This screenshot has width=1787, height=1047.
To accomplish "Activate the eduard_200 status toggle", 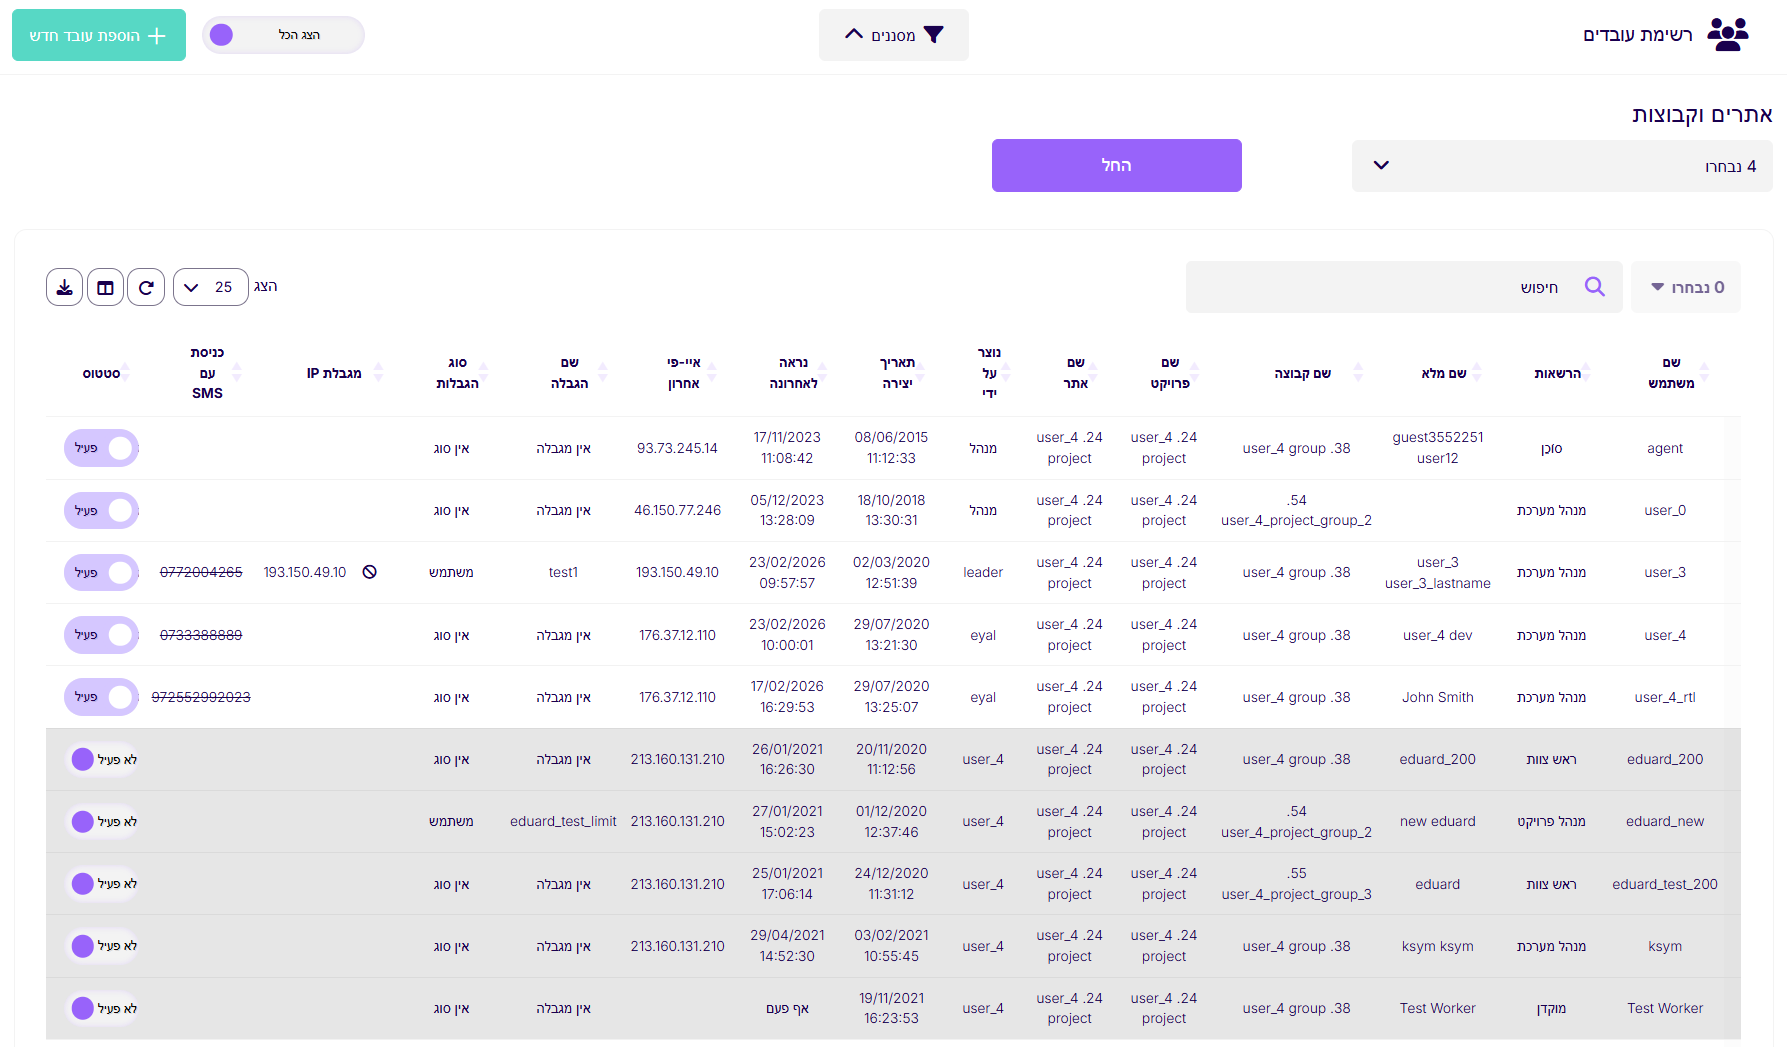I will point(102,760).
